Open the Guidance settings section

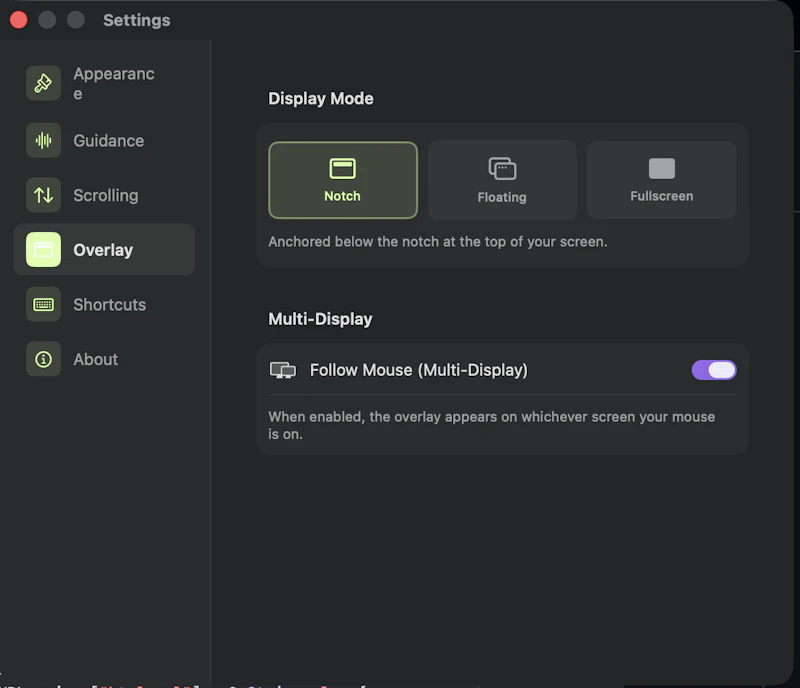(x=104, y=140)
